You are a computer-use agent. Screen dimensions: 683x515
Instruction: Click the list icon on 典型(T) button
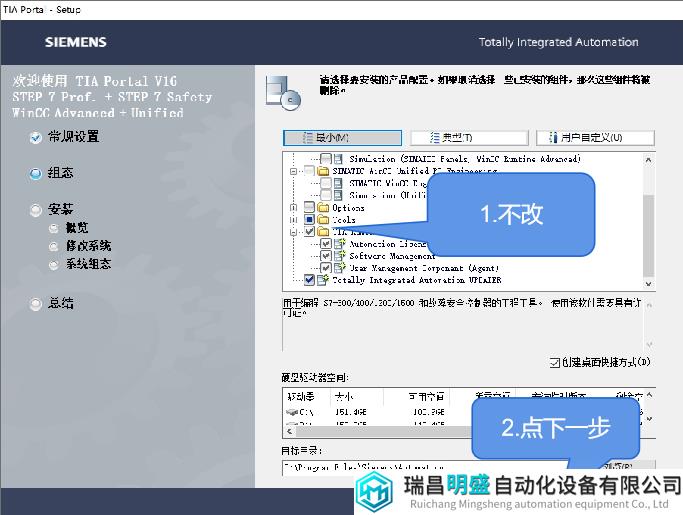coord(435,138)
